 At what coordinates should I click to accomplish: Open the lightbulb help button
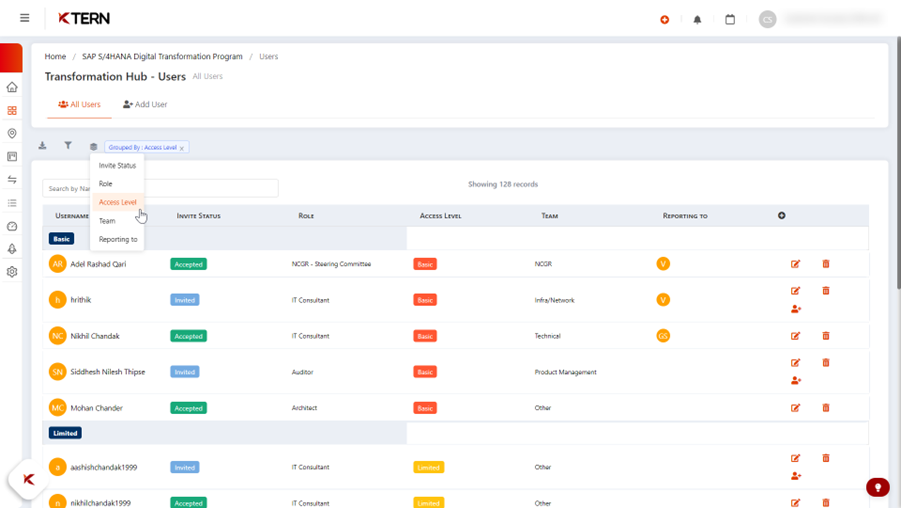(x=877, y=487)
